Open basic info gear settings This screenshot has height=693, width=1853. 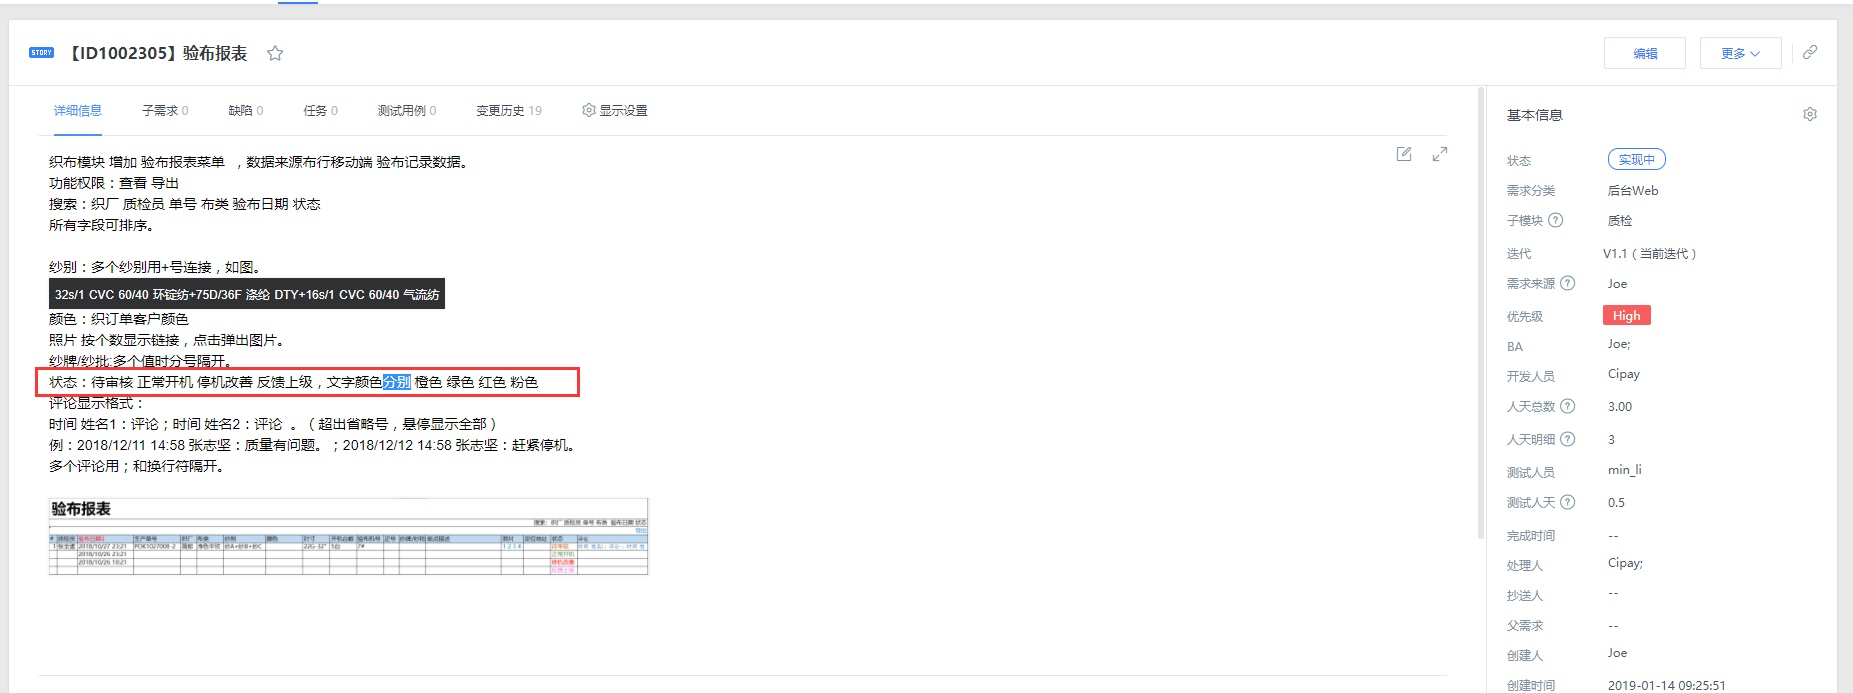[x=1810, y=114]
